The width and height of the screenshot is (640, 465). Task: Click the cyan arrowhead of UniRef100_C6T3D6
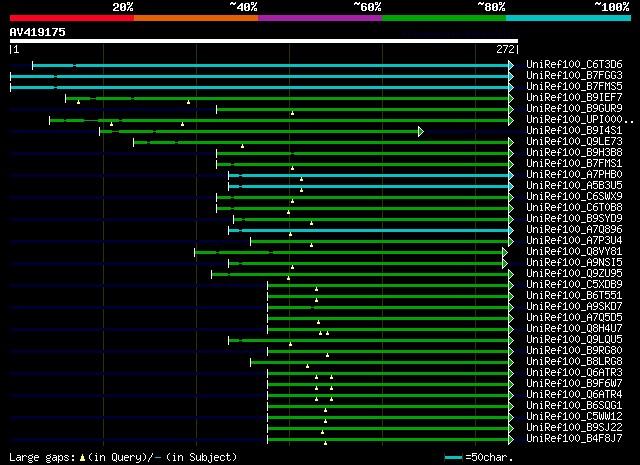pyautogui.click(x=511, y=65)
